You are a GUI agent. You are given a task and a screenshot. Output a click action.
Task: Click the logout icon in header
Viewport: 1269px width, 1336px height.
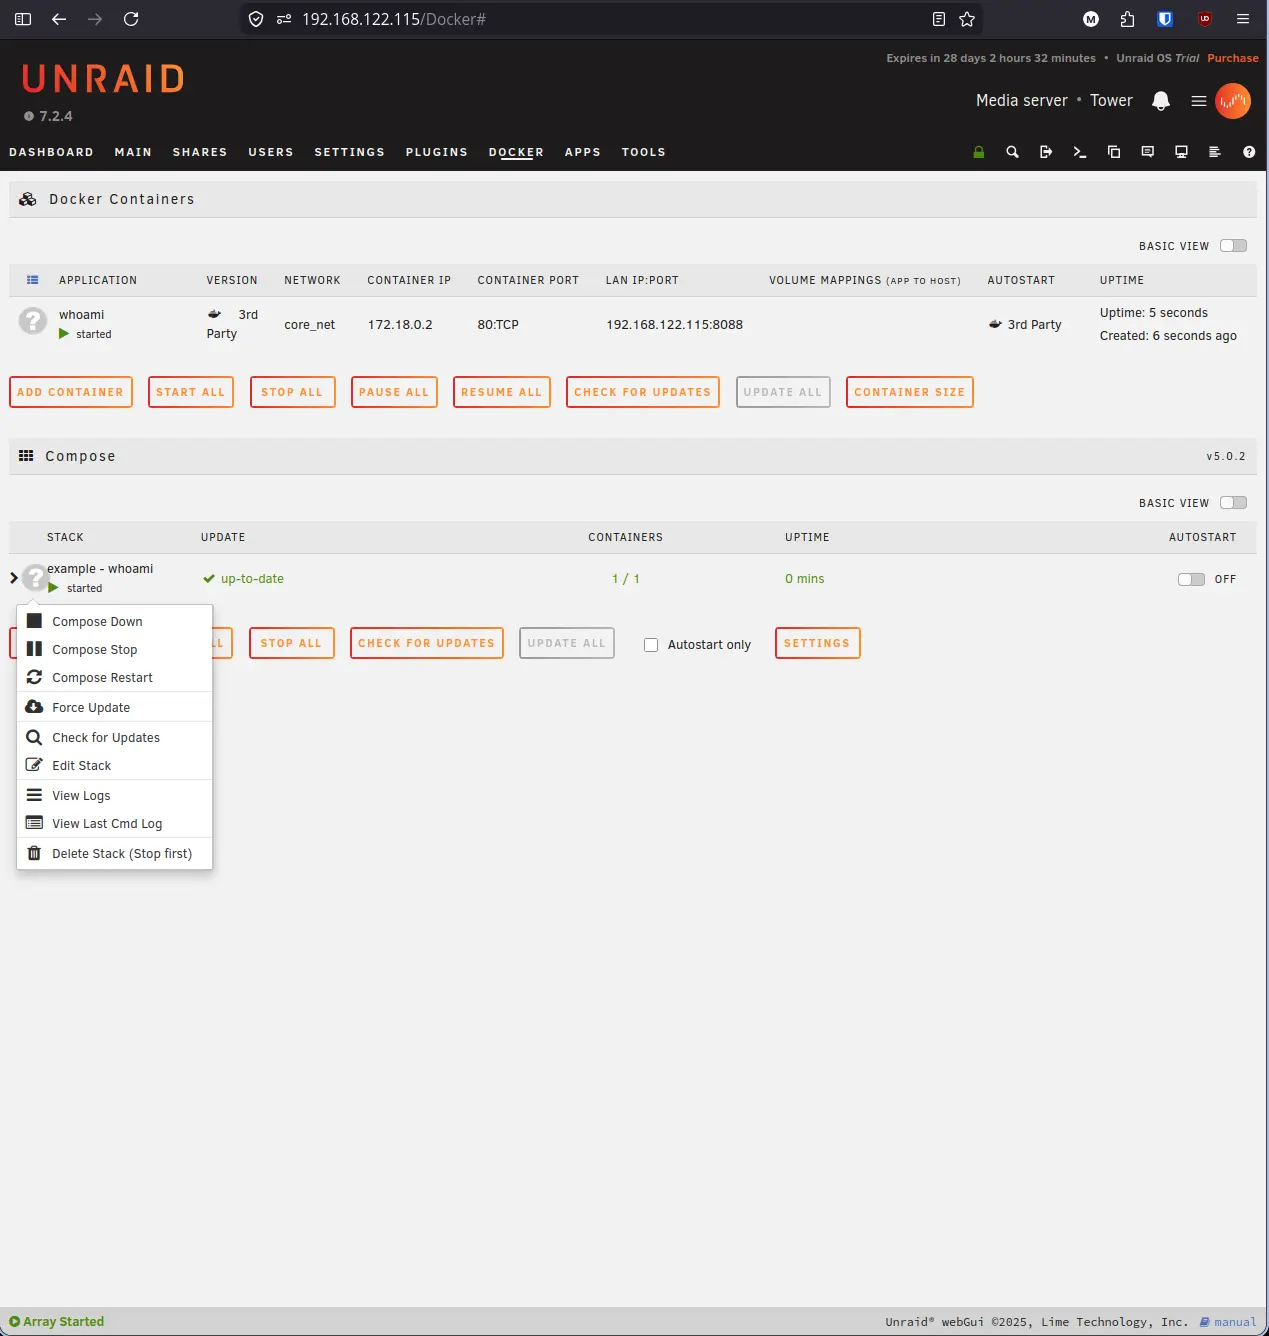click(x=1046, y=152)
